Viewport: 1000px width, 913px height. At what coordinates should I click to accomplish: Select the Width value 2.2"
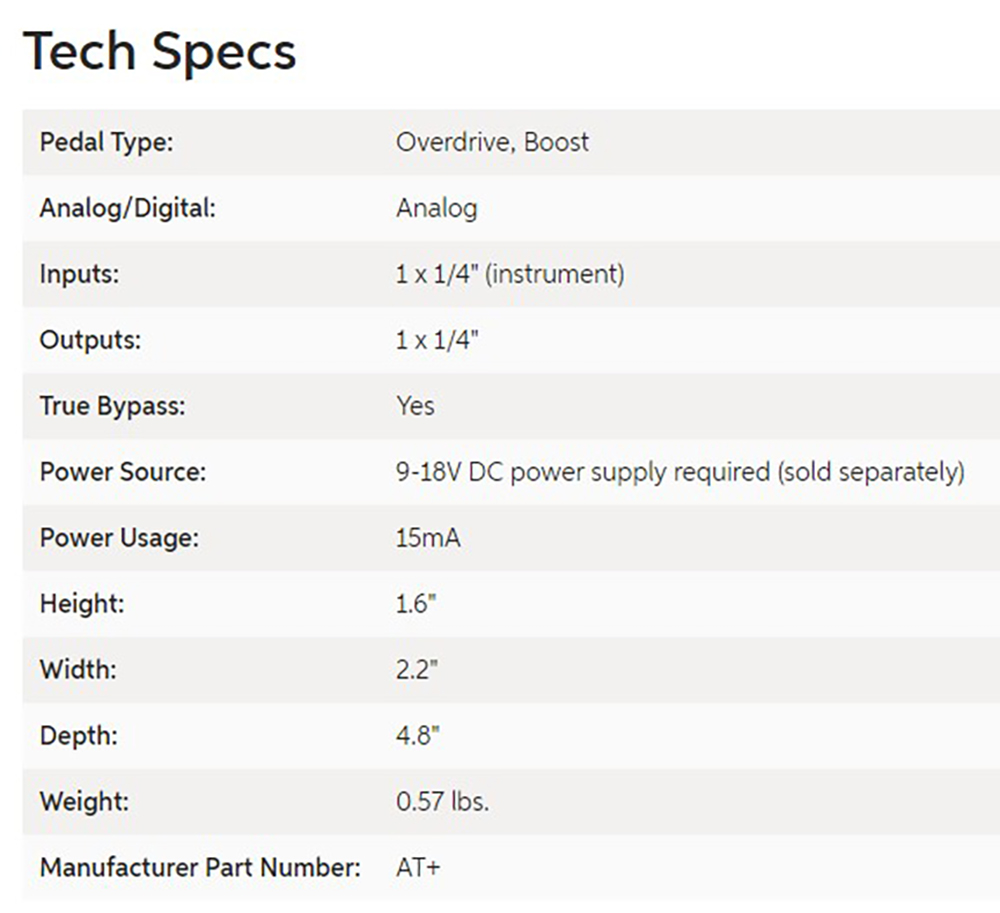[x=417, y=670]
